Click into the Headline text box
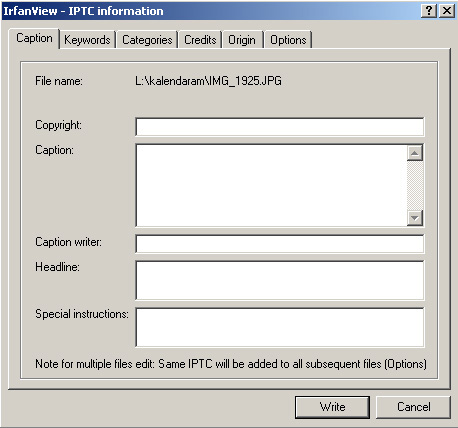This screenshot has height=428, width=458. click(280, 280)
